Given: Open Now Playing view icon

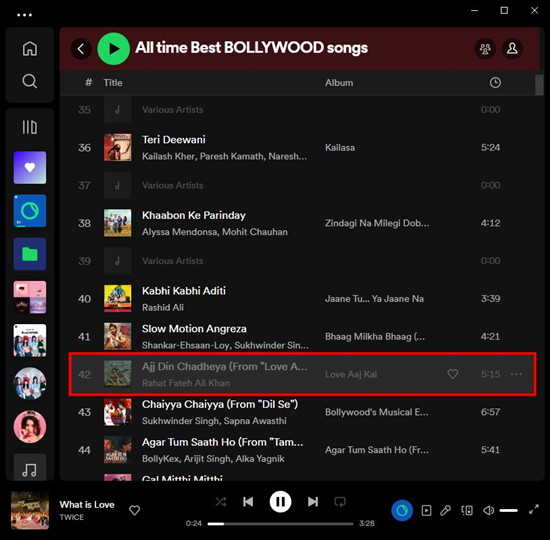Looking at the screenshot, I should point(426,510).
